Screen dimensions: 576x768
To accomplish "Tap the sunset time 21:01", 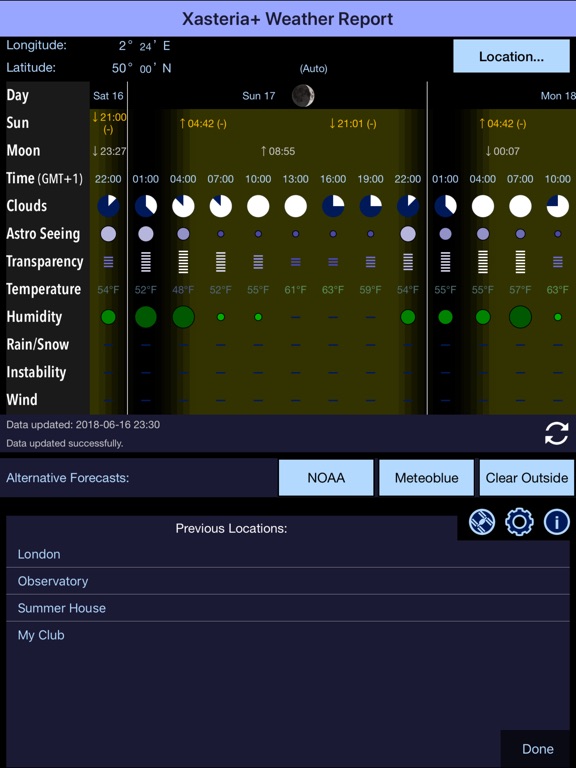I will (x=353, y=123).
